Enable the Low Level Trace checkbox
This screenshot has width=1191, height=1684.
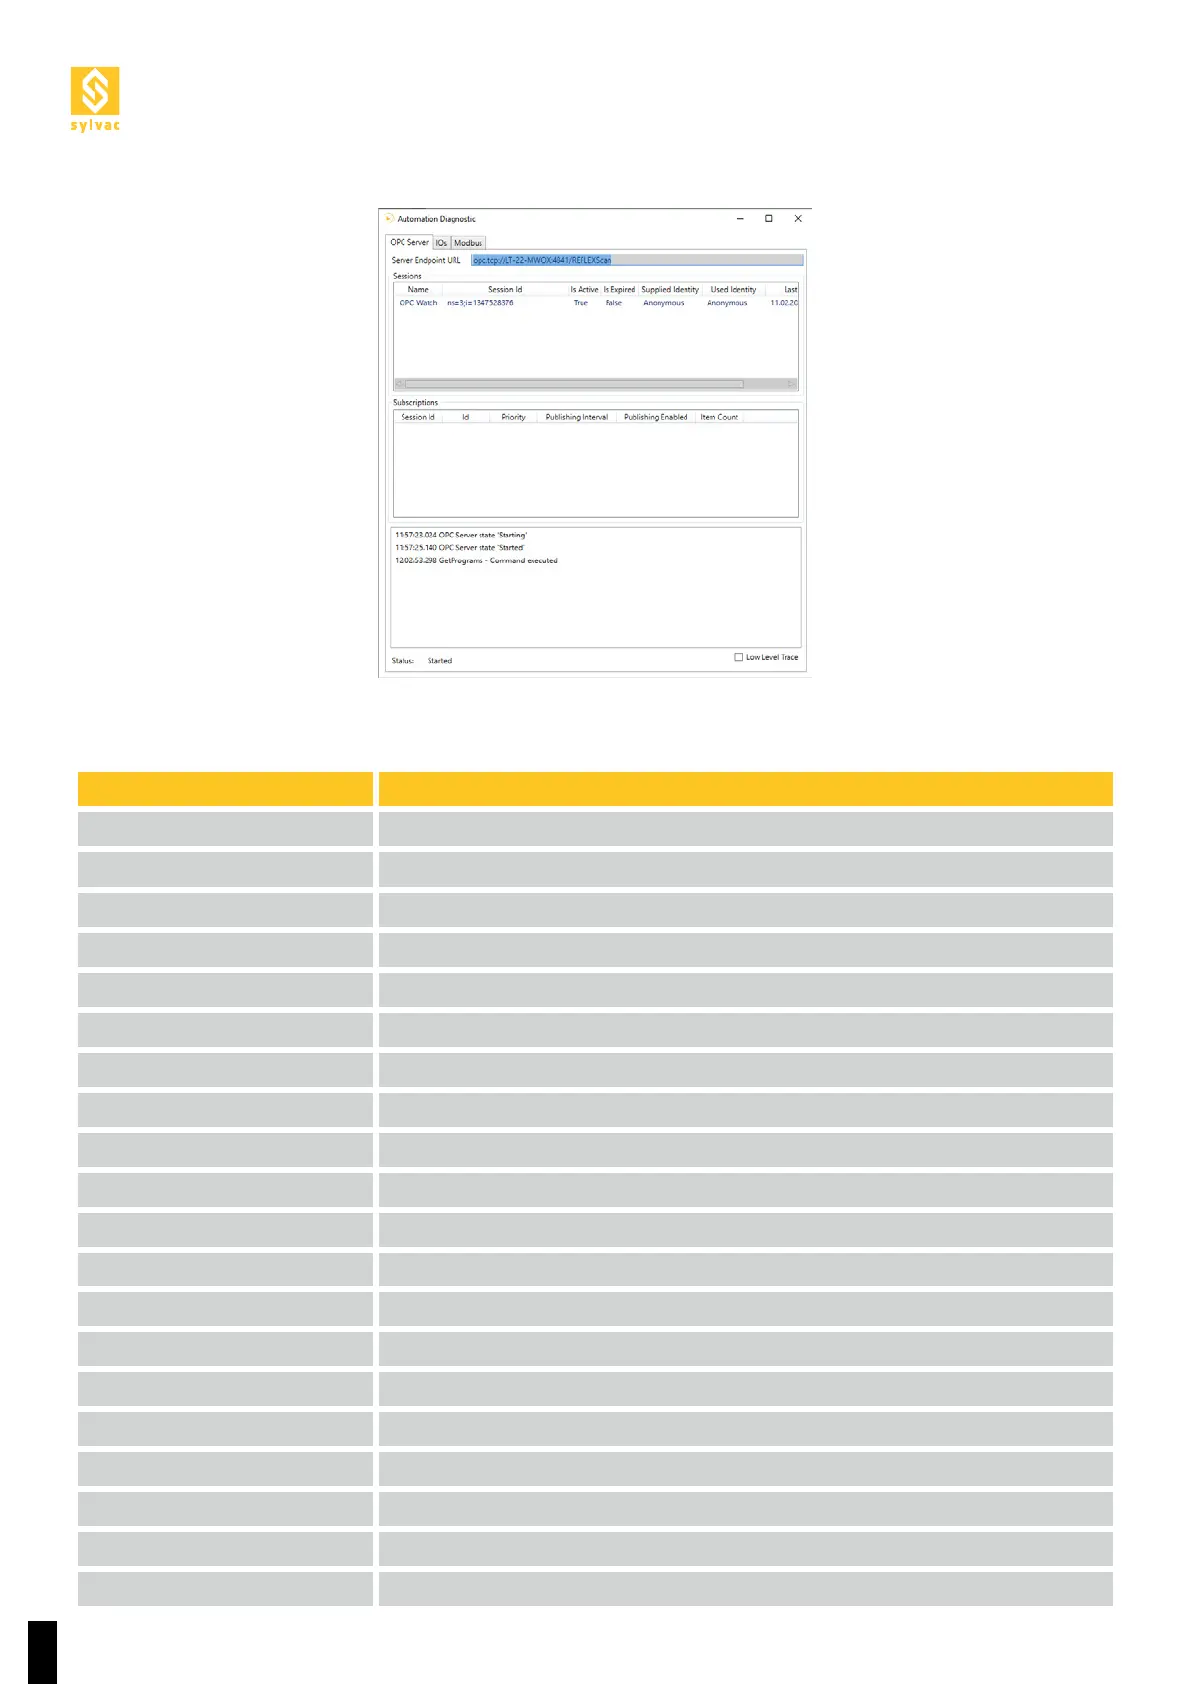click(739, 657)
